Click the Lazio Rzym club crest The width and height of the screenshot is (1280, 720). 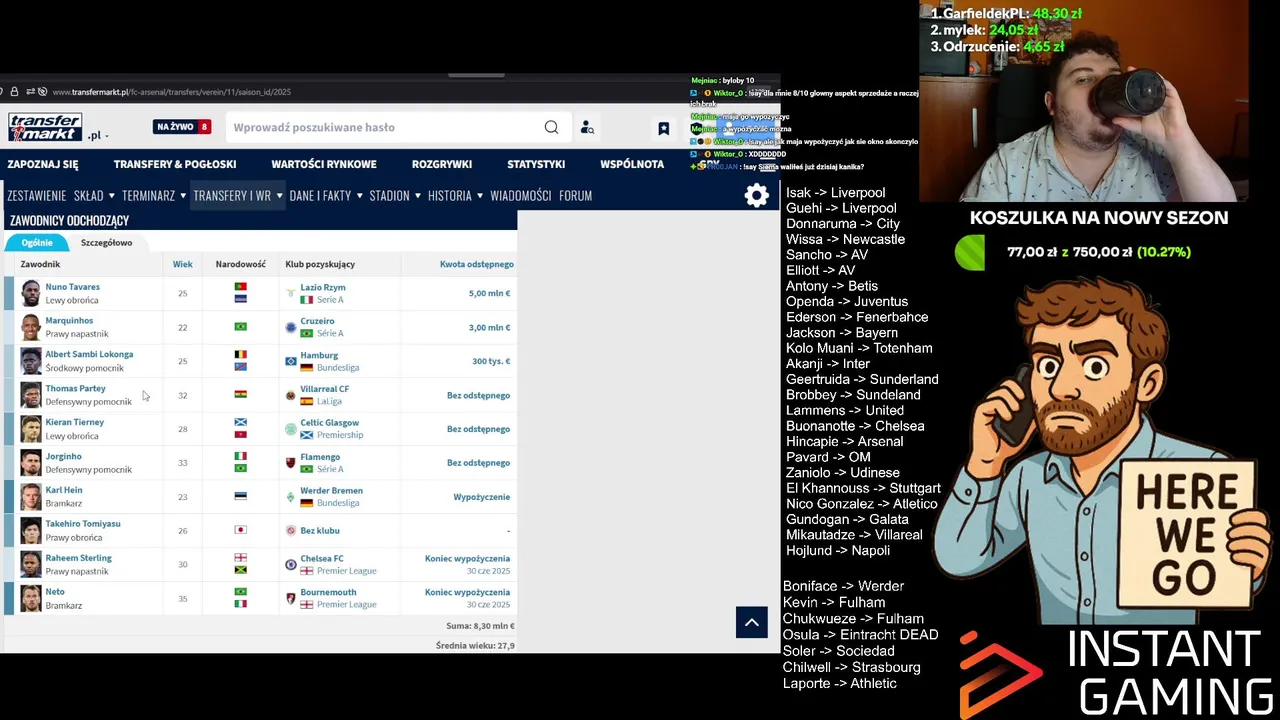point(291,293)
